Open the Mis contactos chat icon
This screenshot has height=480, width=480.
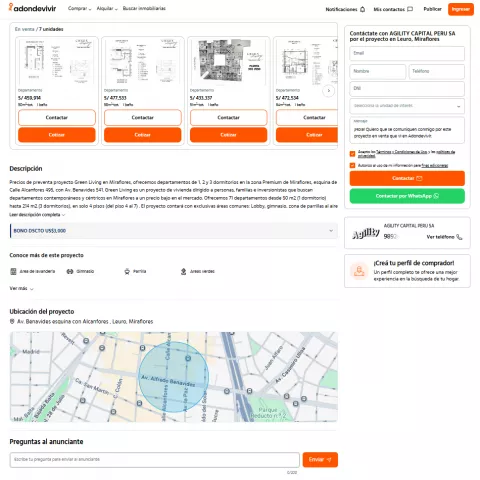[410, 9]
